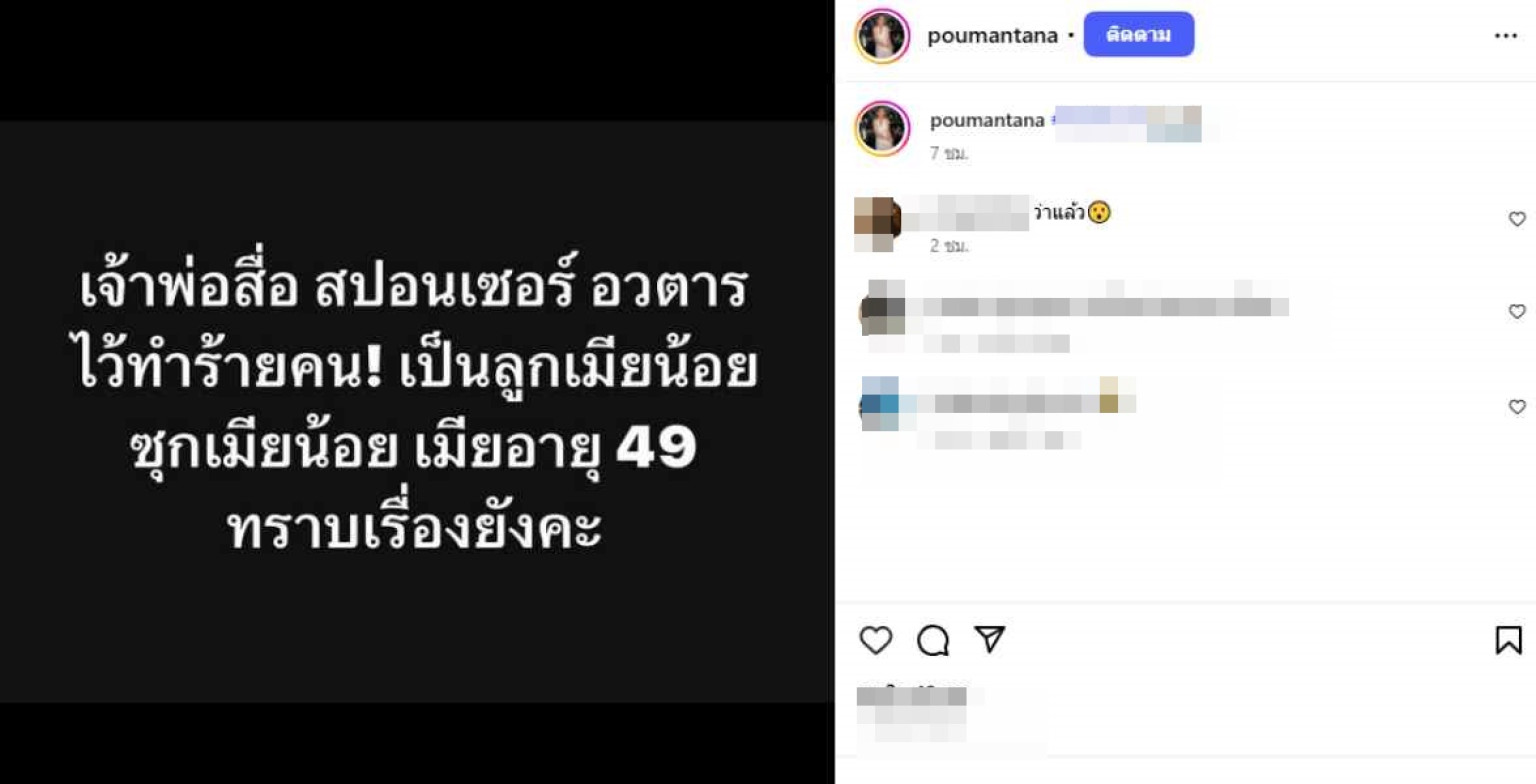Click poumantana avatar beside the caption
The height and width of the screenshot is (784, 1536).
pos(882,129)
